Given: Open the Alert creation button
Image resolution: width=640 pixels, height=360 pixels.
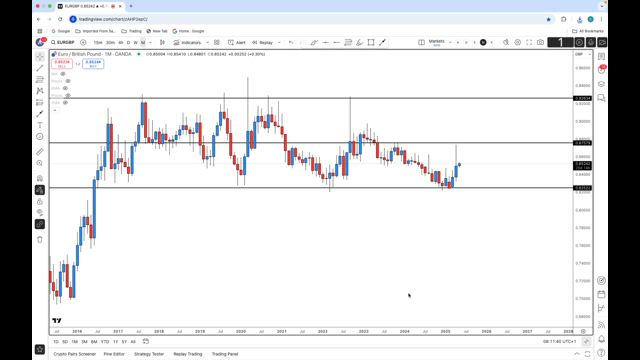Looking at the screenshot, I should (x=237, y=42).
